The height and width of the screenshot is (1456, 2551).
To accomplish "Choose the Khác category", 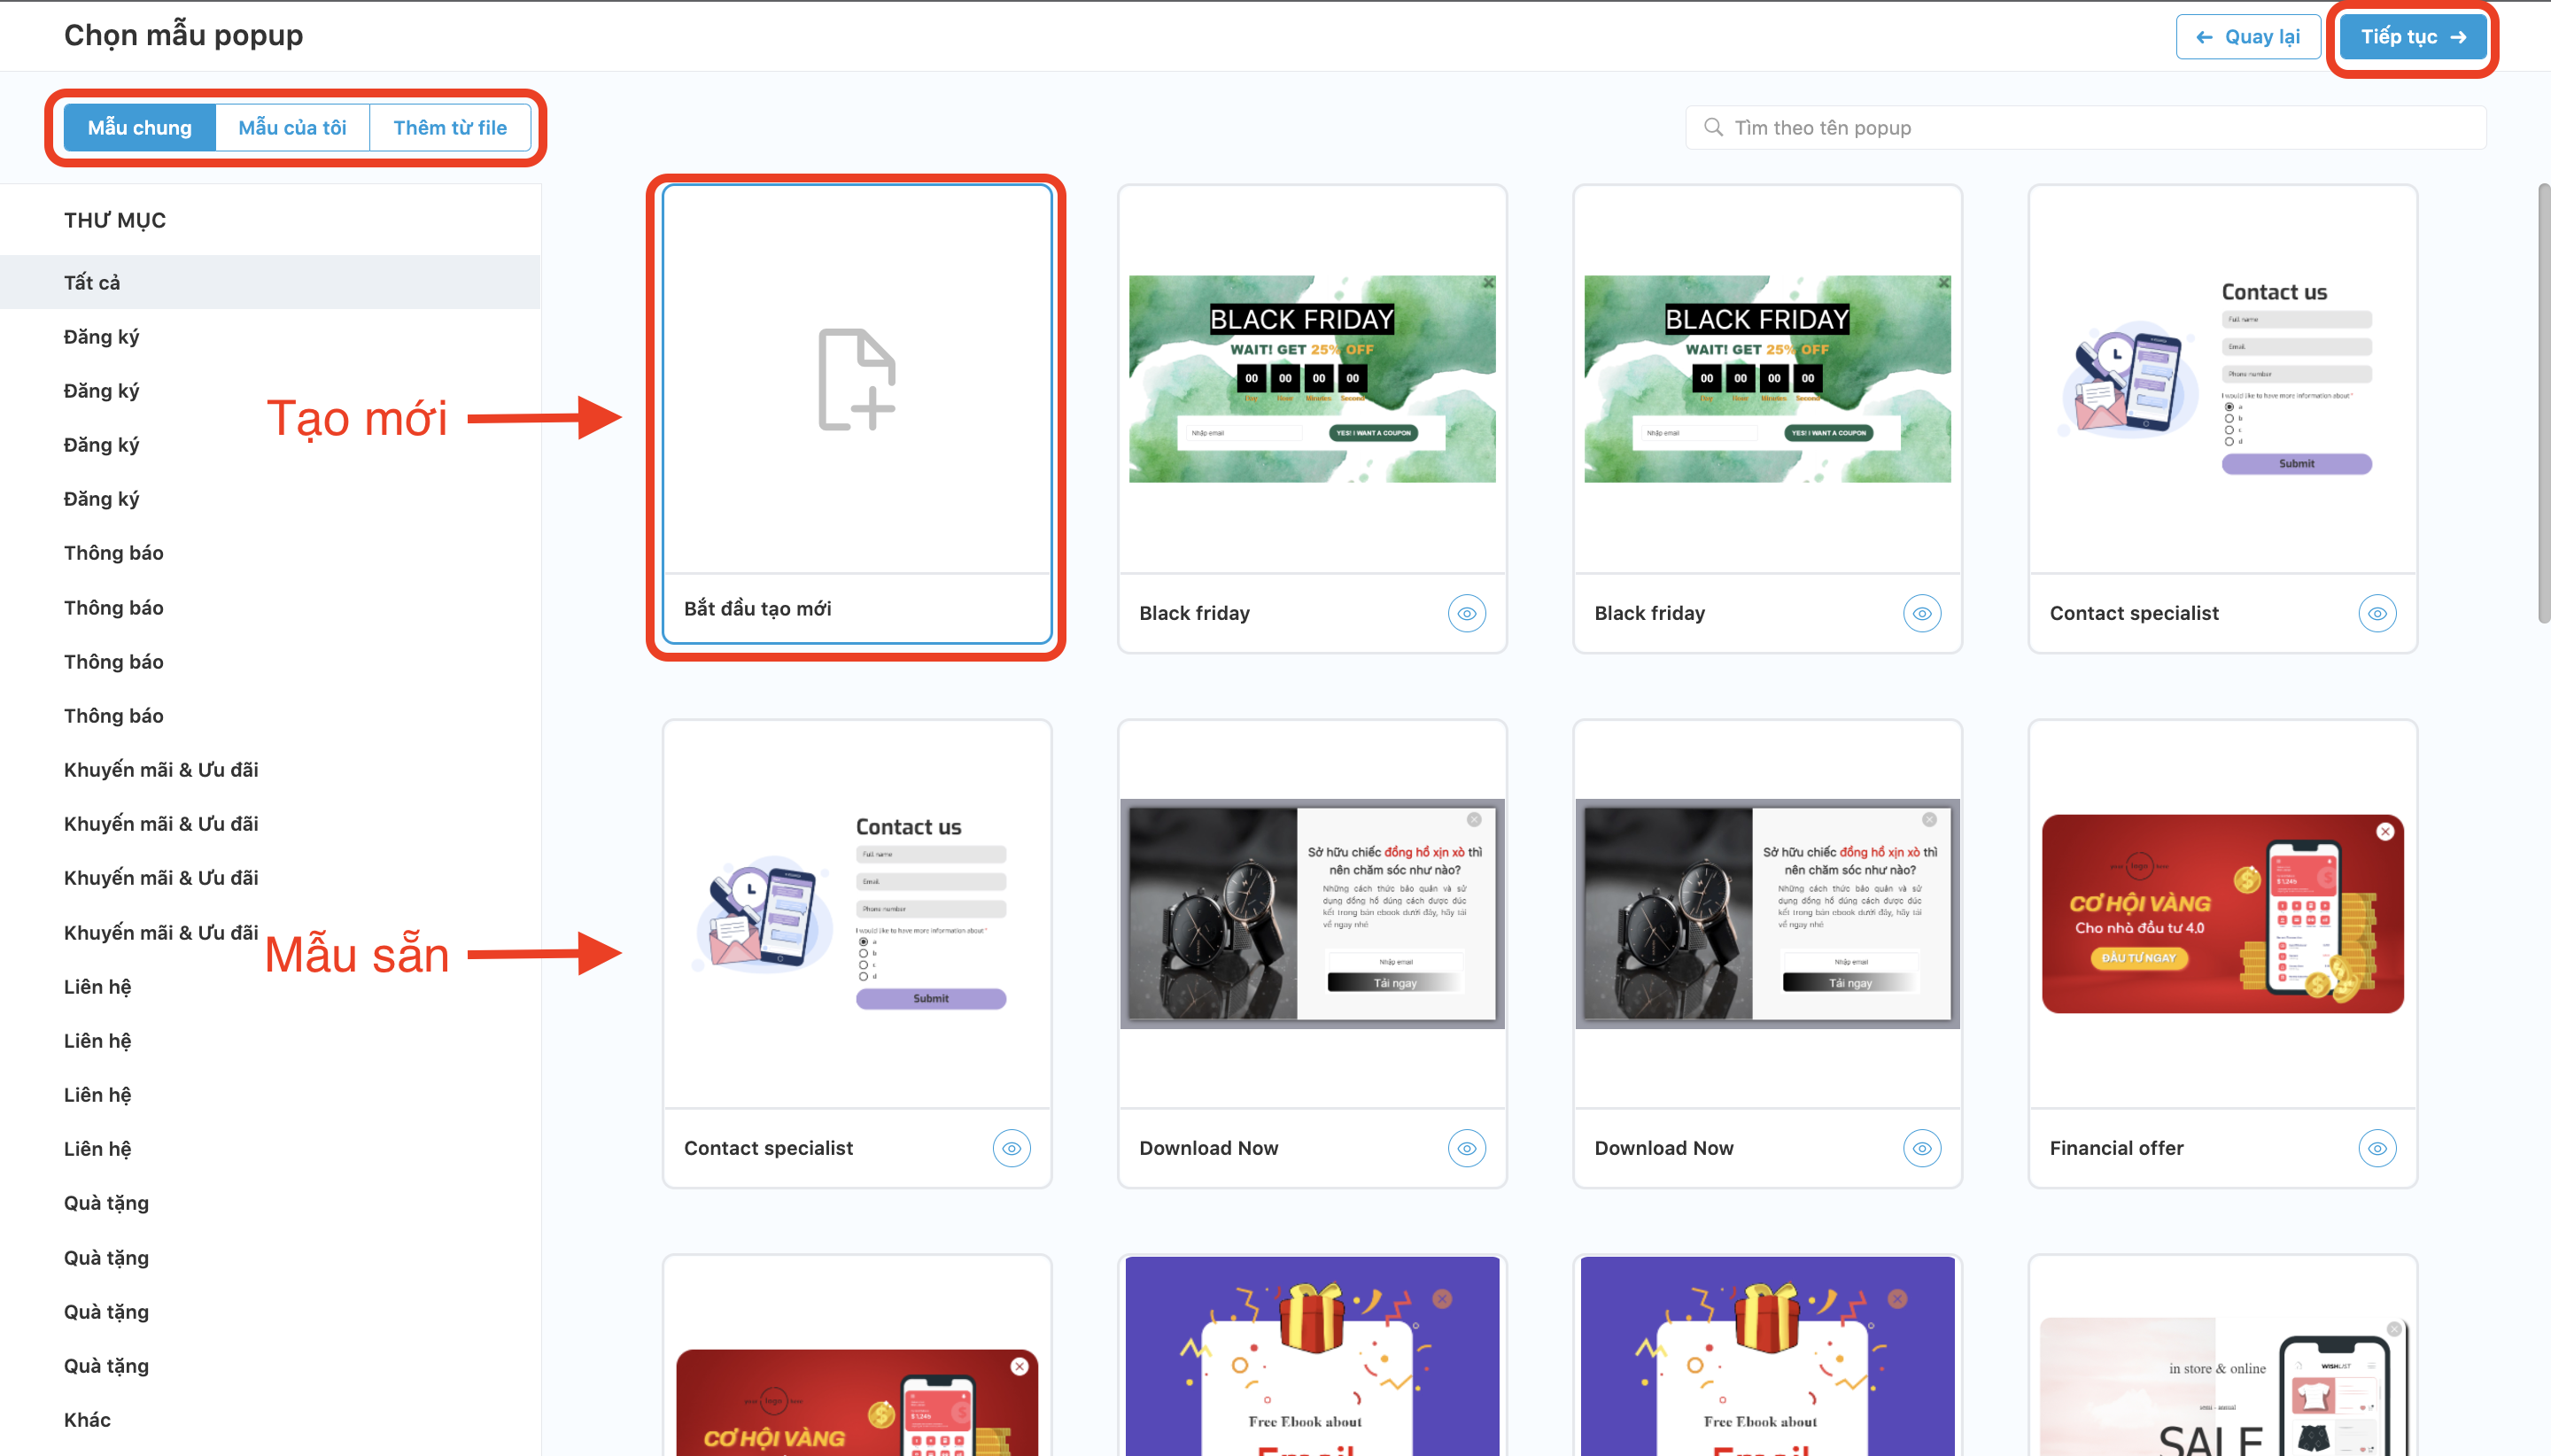I will (x=87, y=1419).
